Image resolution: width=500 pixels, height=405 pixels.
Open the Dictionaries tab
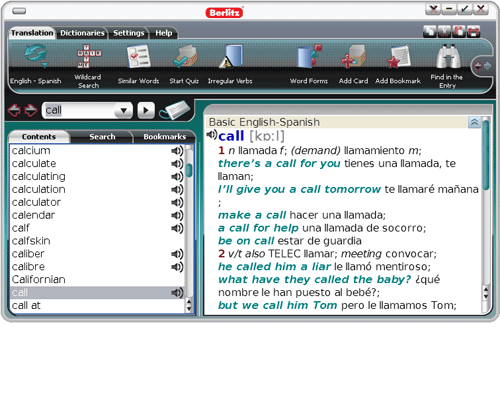82,33
